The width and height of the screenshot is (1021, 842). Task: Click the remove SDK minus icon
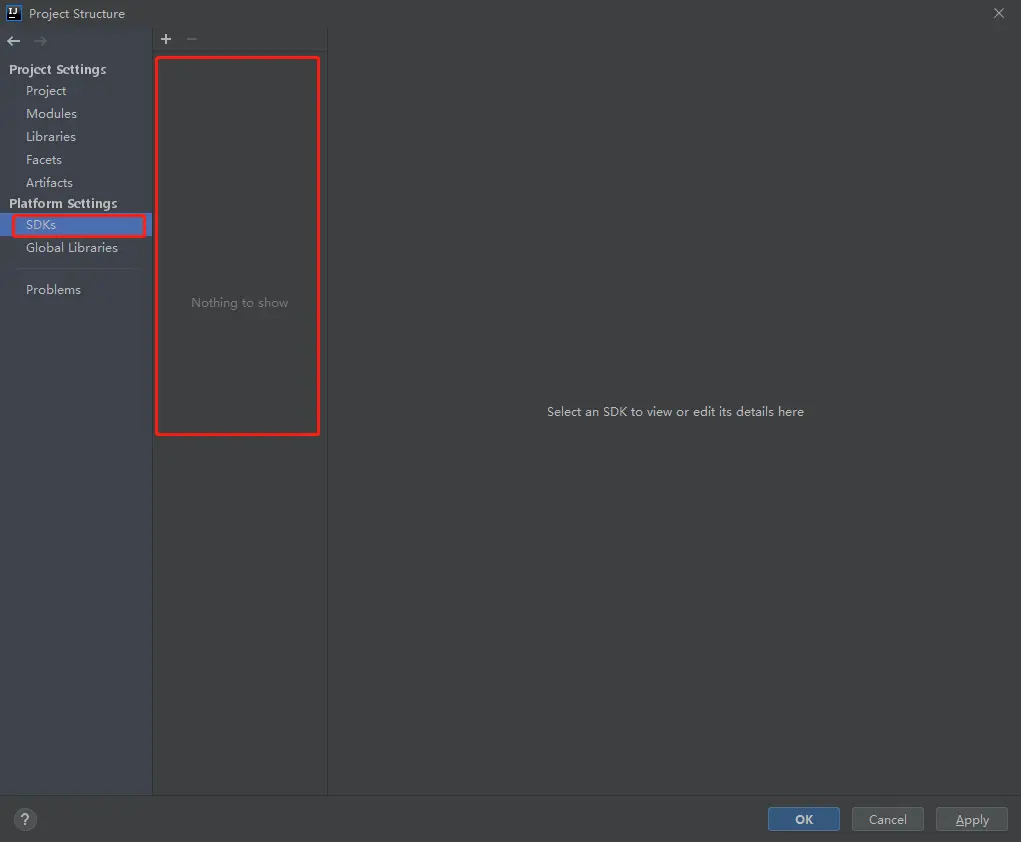point(191,39)
